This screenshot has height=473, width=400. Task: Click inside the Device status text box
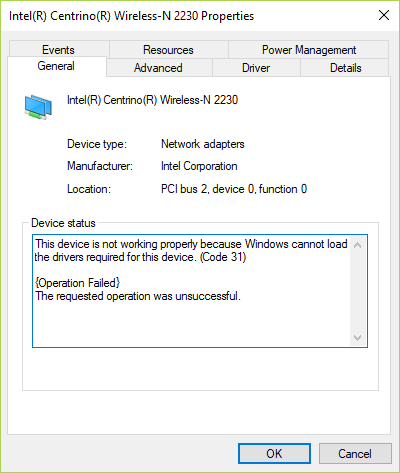200,291
